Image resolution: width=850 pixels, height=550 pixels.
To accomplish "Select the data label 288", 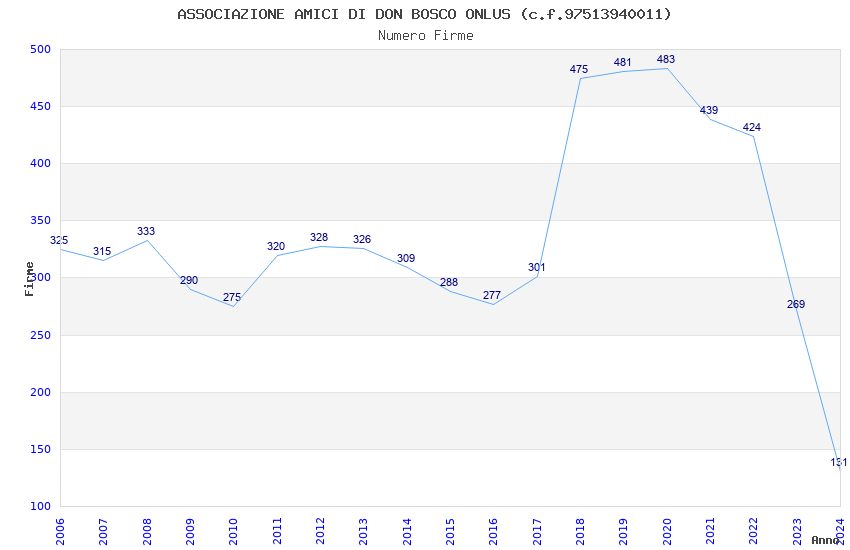I will coord(449,282).
